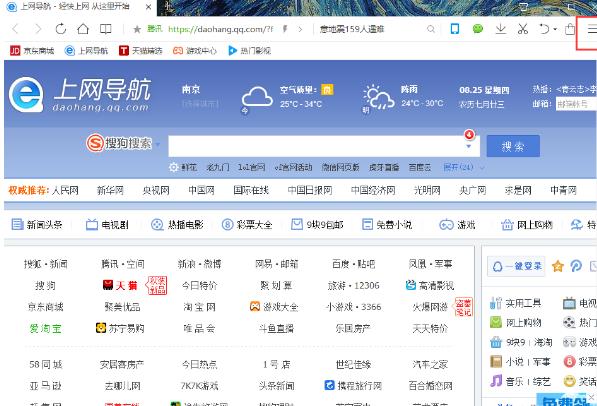Screen dimensions: 597x406
Task: Expand hot words with 展开(24)
Action: coord(464,167)
